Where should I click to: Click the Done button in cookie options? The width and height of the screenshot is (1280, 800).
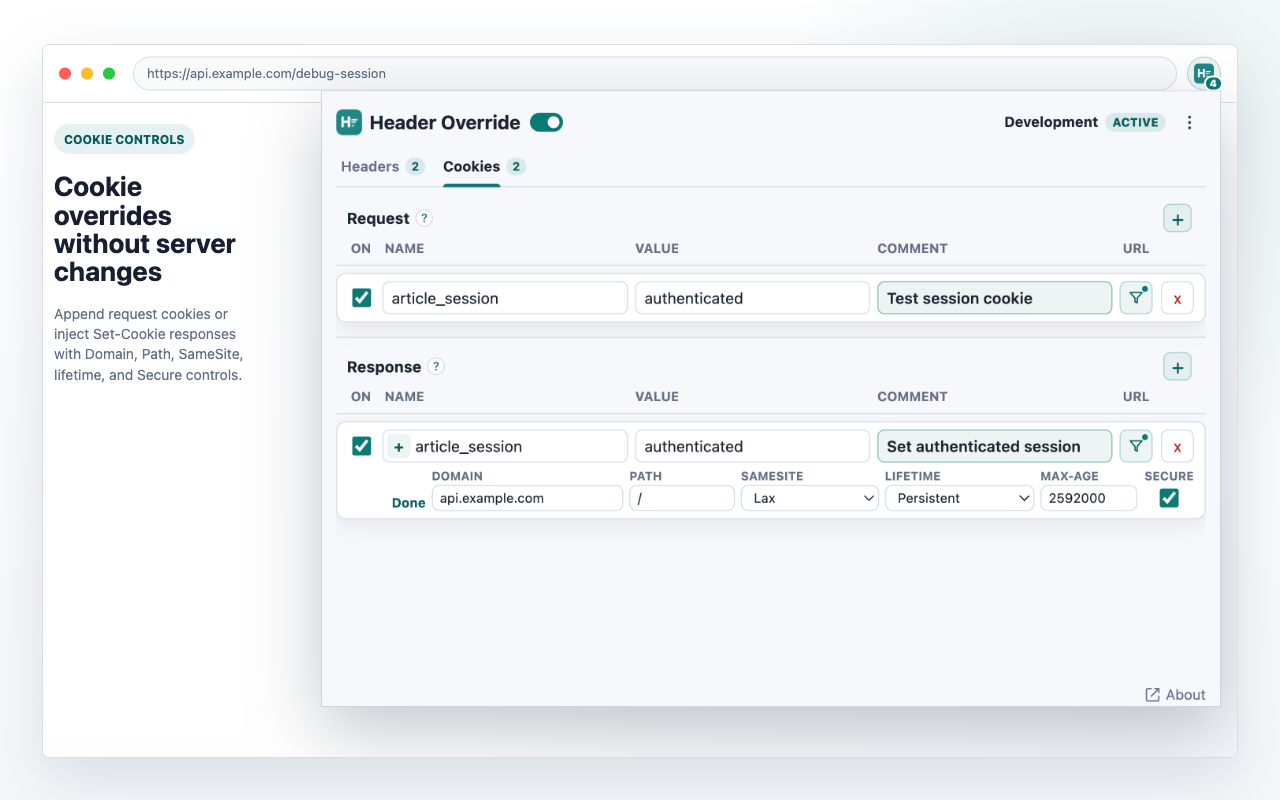coord(409,503)
